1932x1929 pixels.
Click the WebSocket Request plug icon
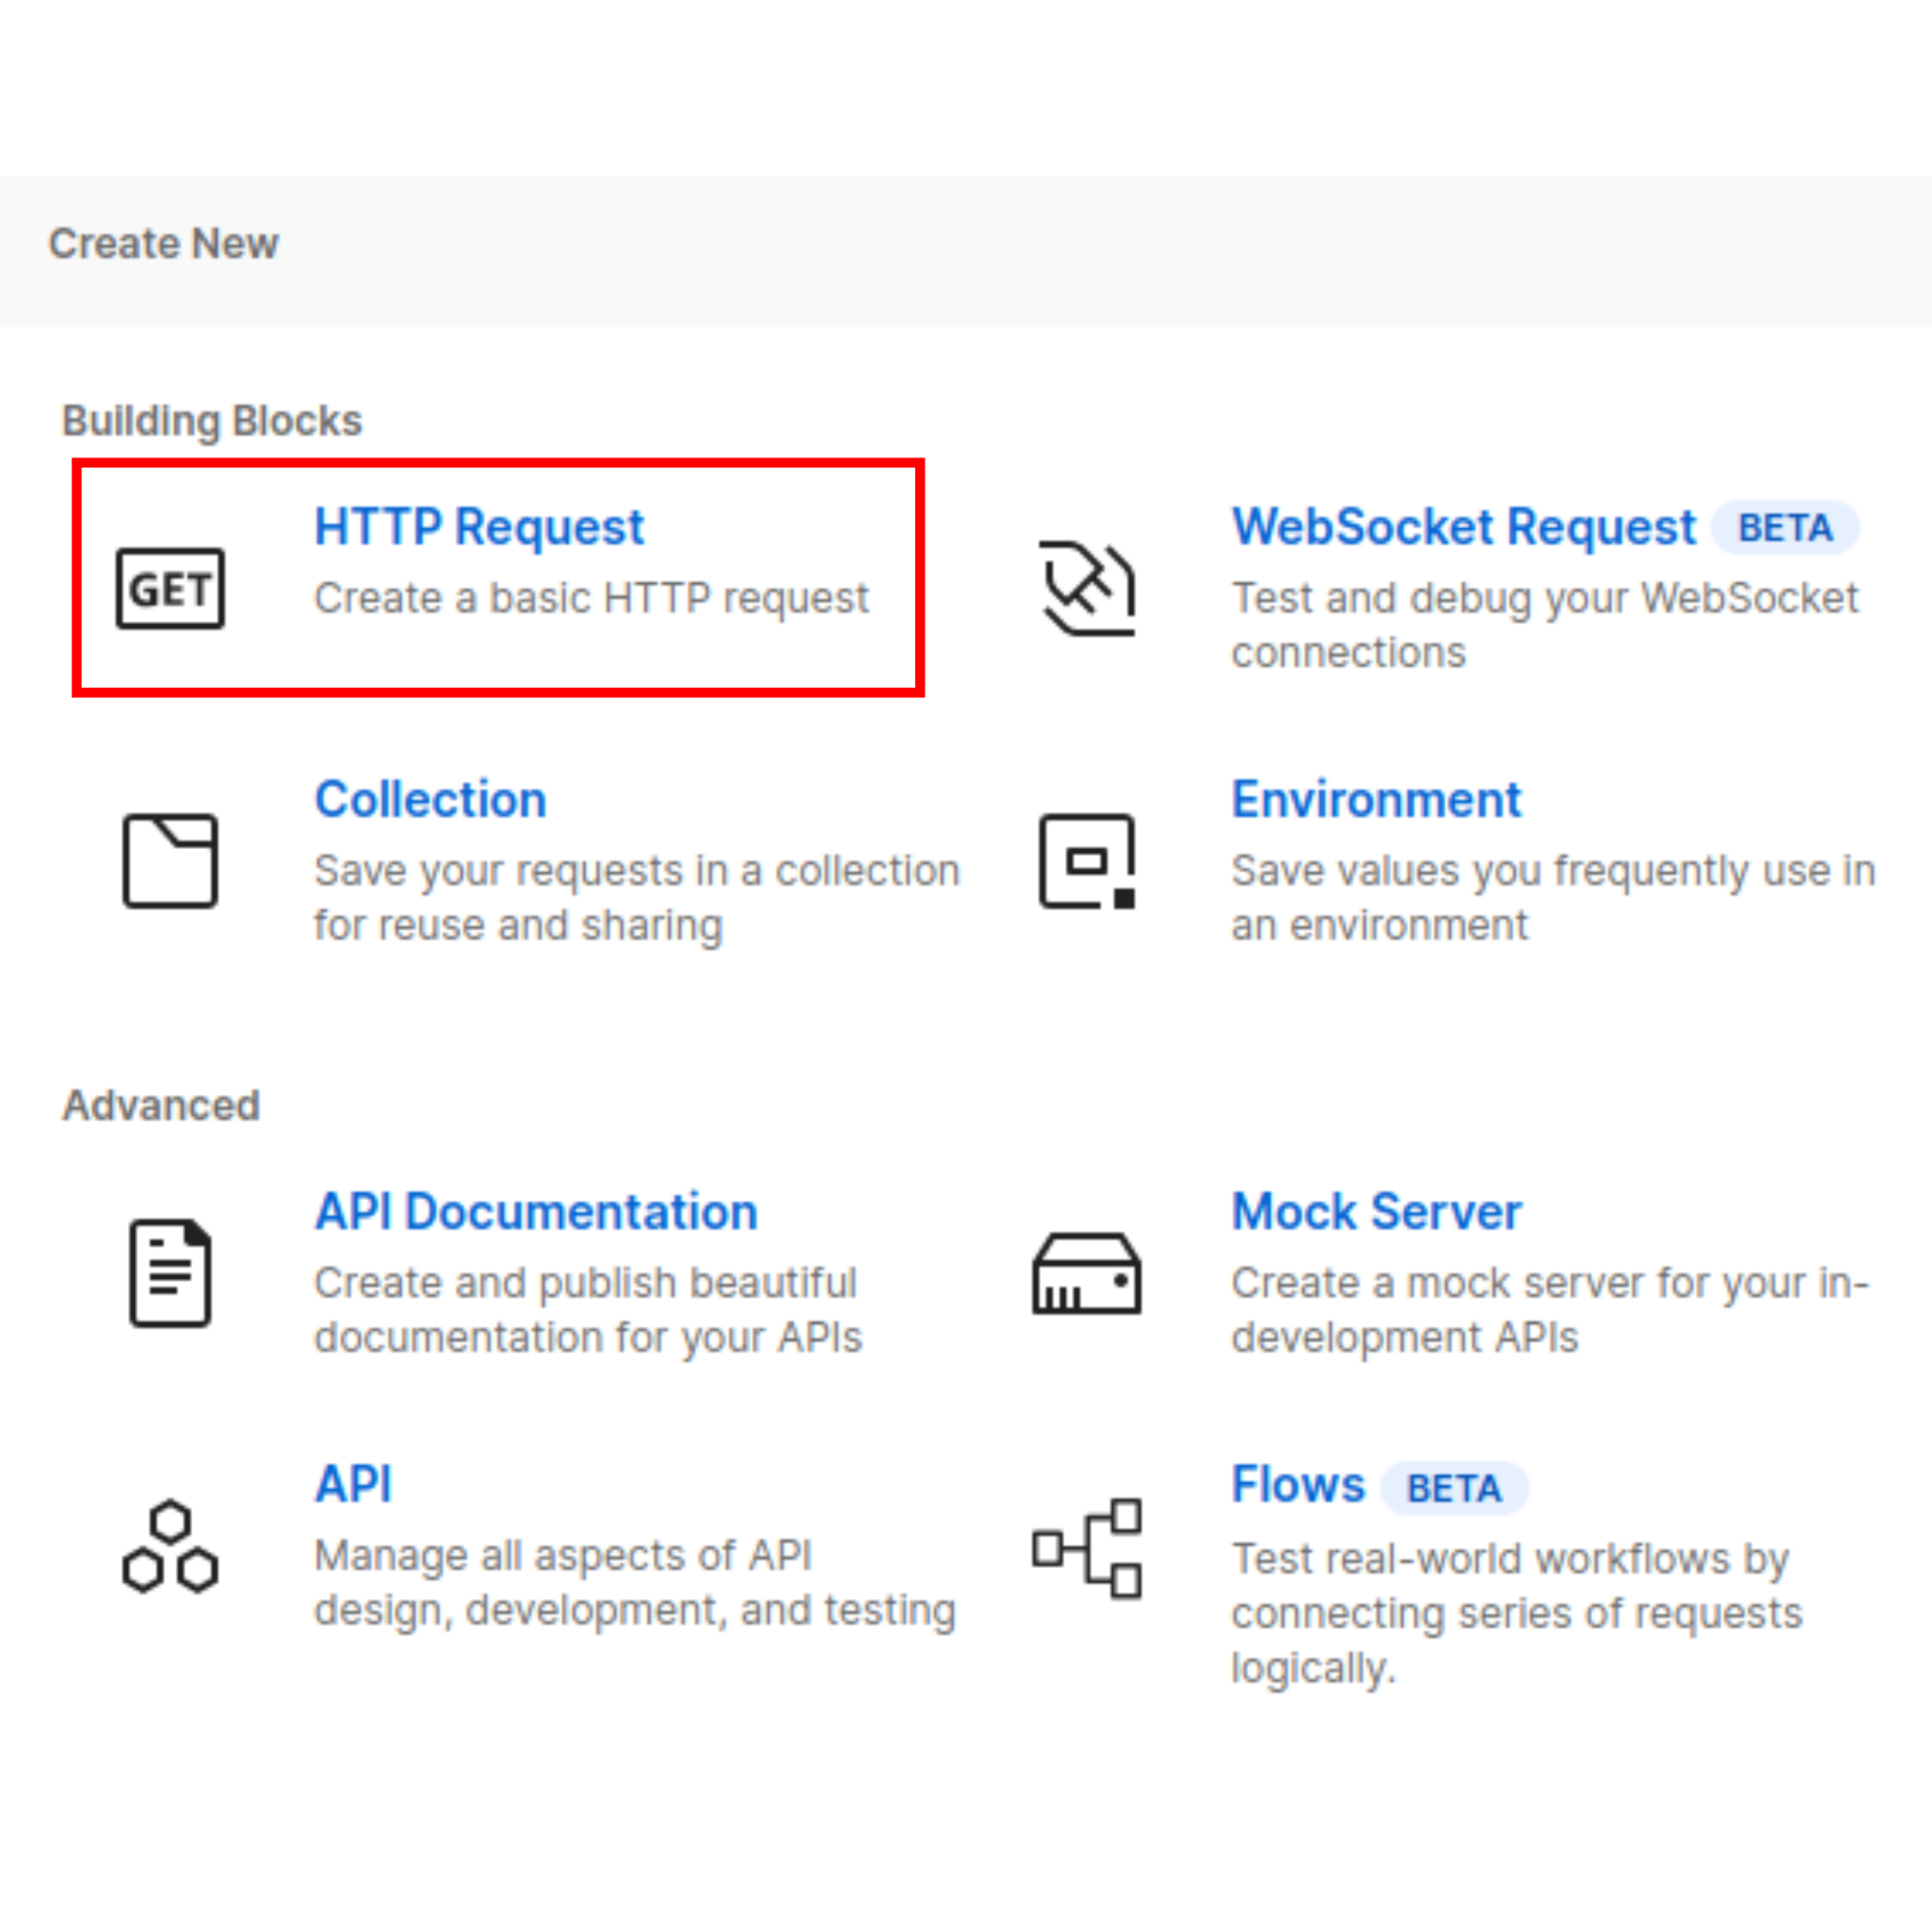(x=1086, y=588)
